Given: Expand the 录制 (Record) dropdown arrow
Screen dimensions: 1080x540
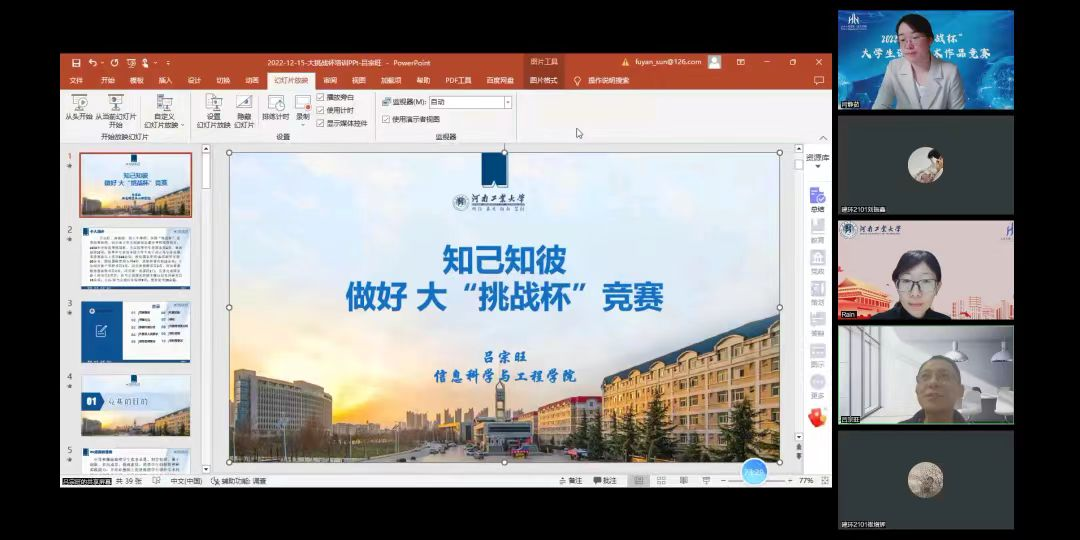Looking at the screenshot, I should [x=303, y=125].
